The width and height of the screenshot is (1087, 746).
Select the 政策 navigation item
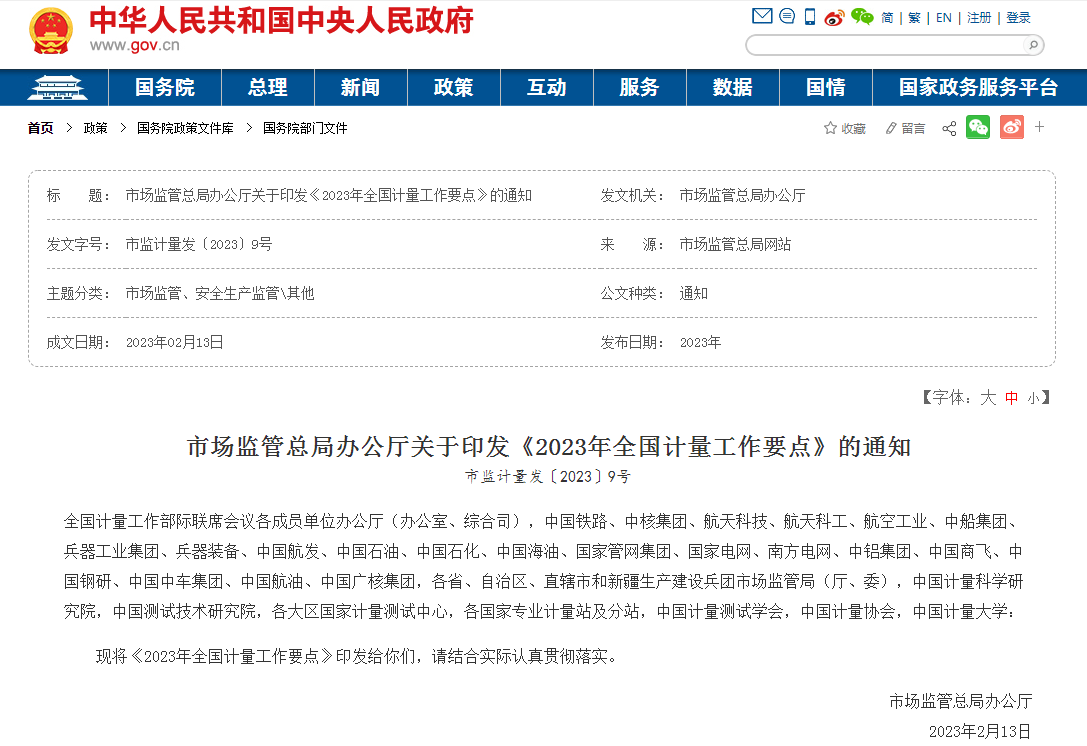pyautogui.click(x=453, y=87)
